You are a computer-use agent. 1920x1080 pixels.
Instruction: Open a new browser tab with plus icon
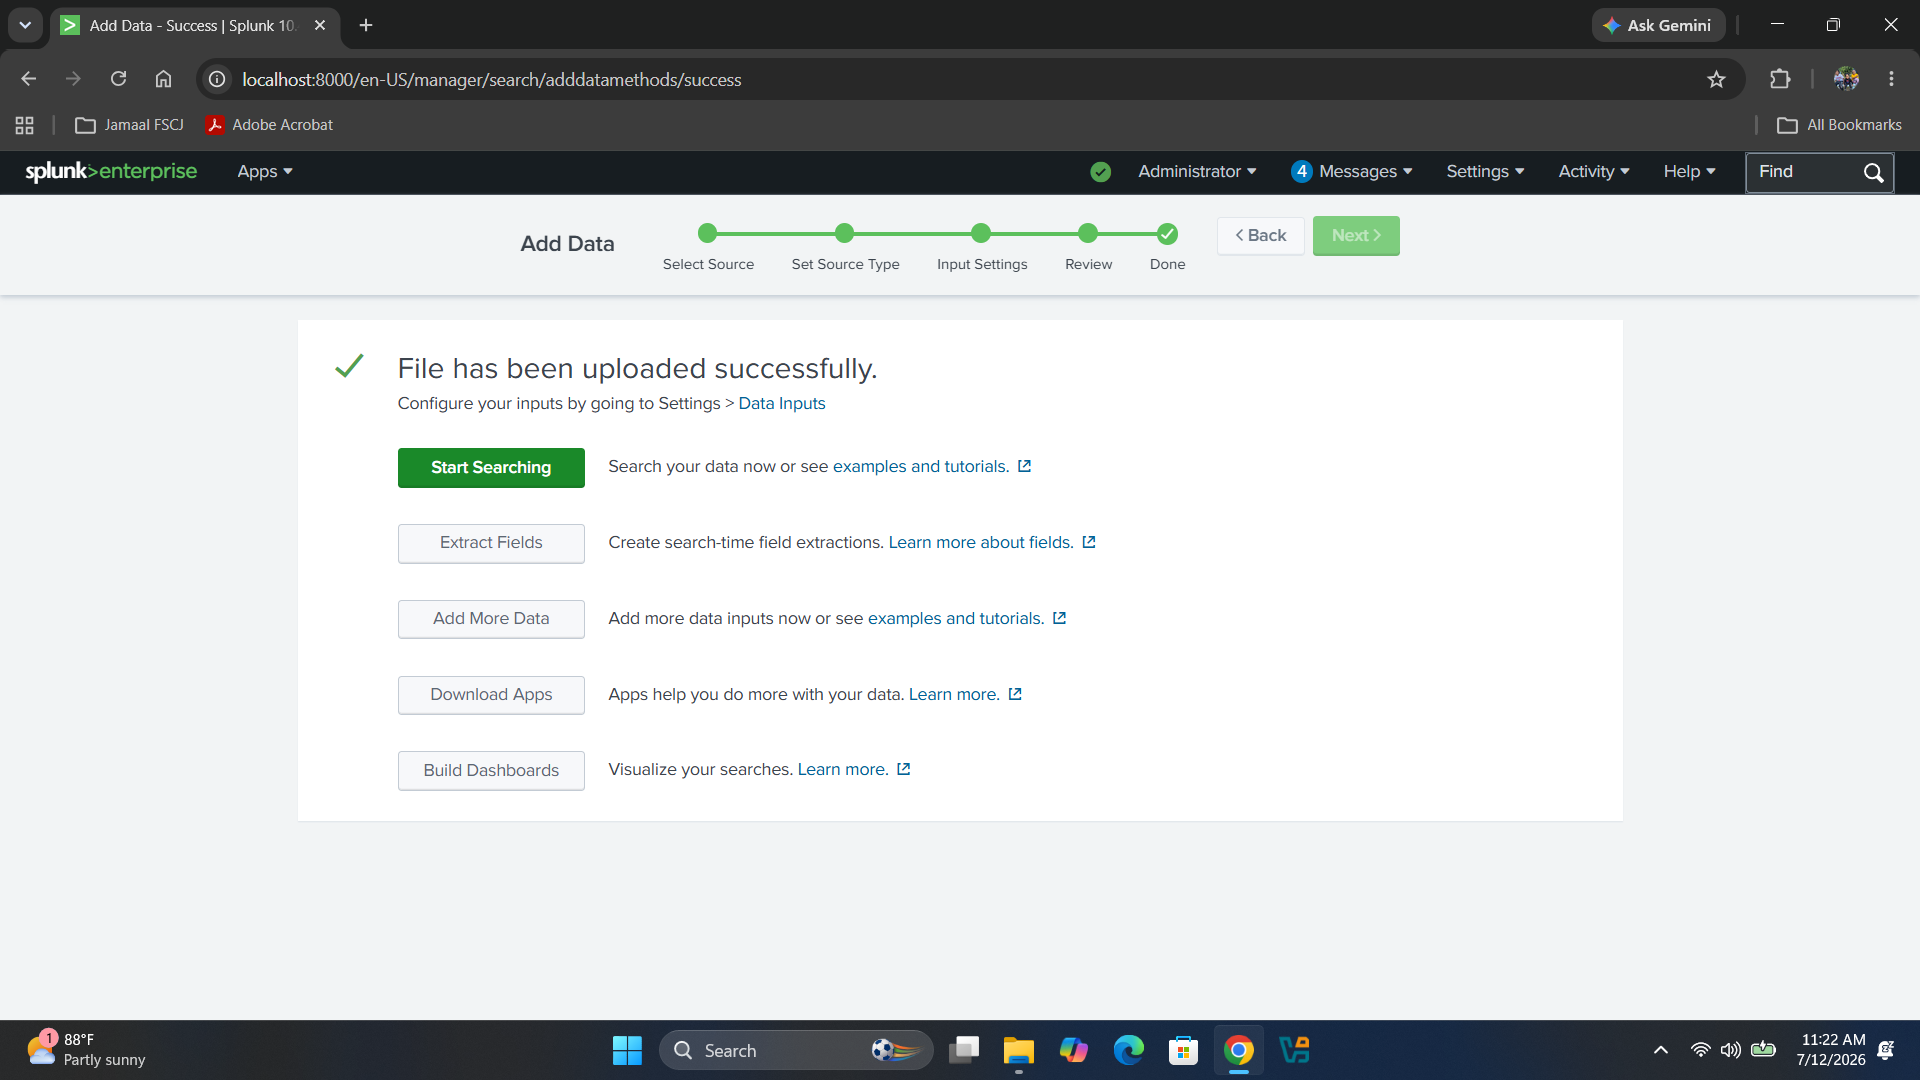click(366, 25)
